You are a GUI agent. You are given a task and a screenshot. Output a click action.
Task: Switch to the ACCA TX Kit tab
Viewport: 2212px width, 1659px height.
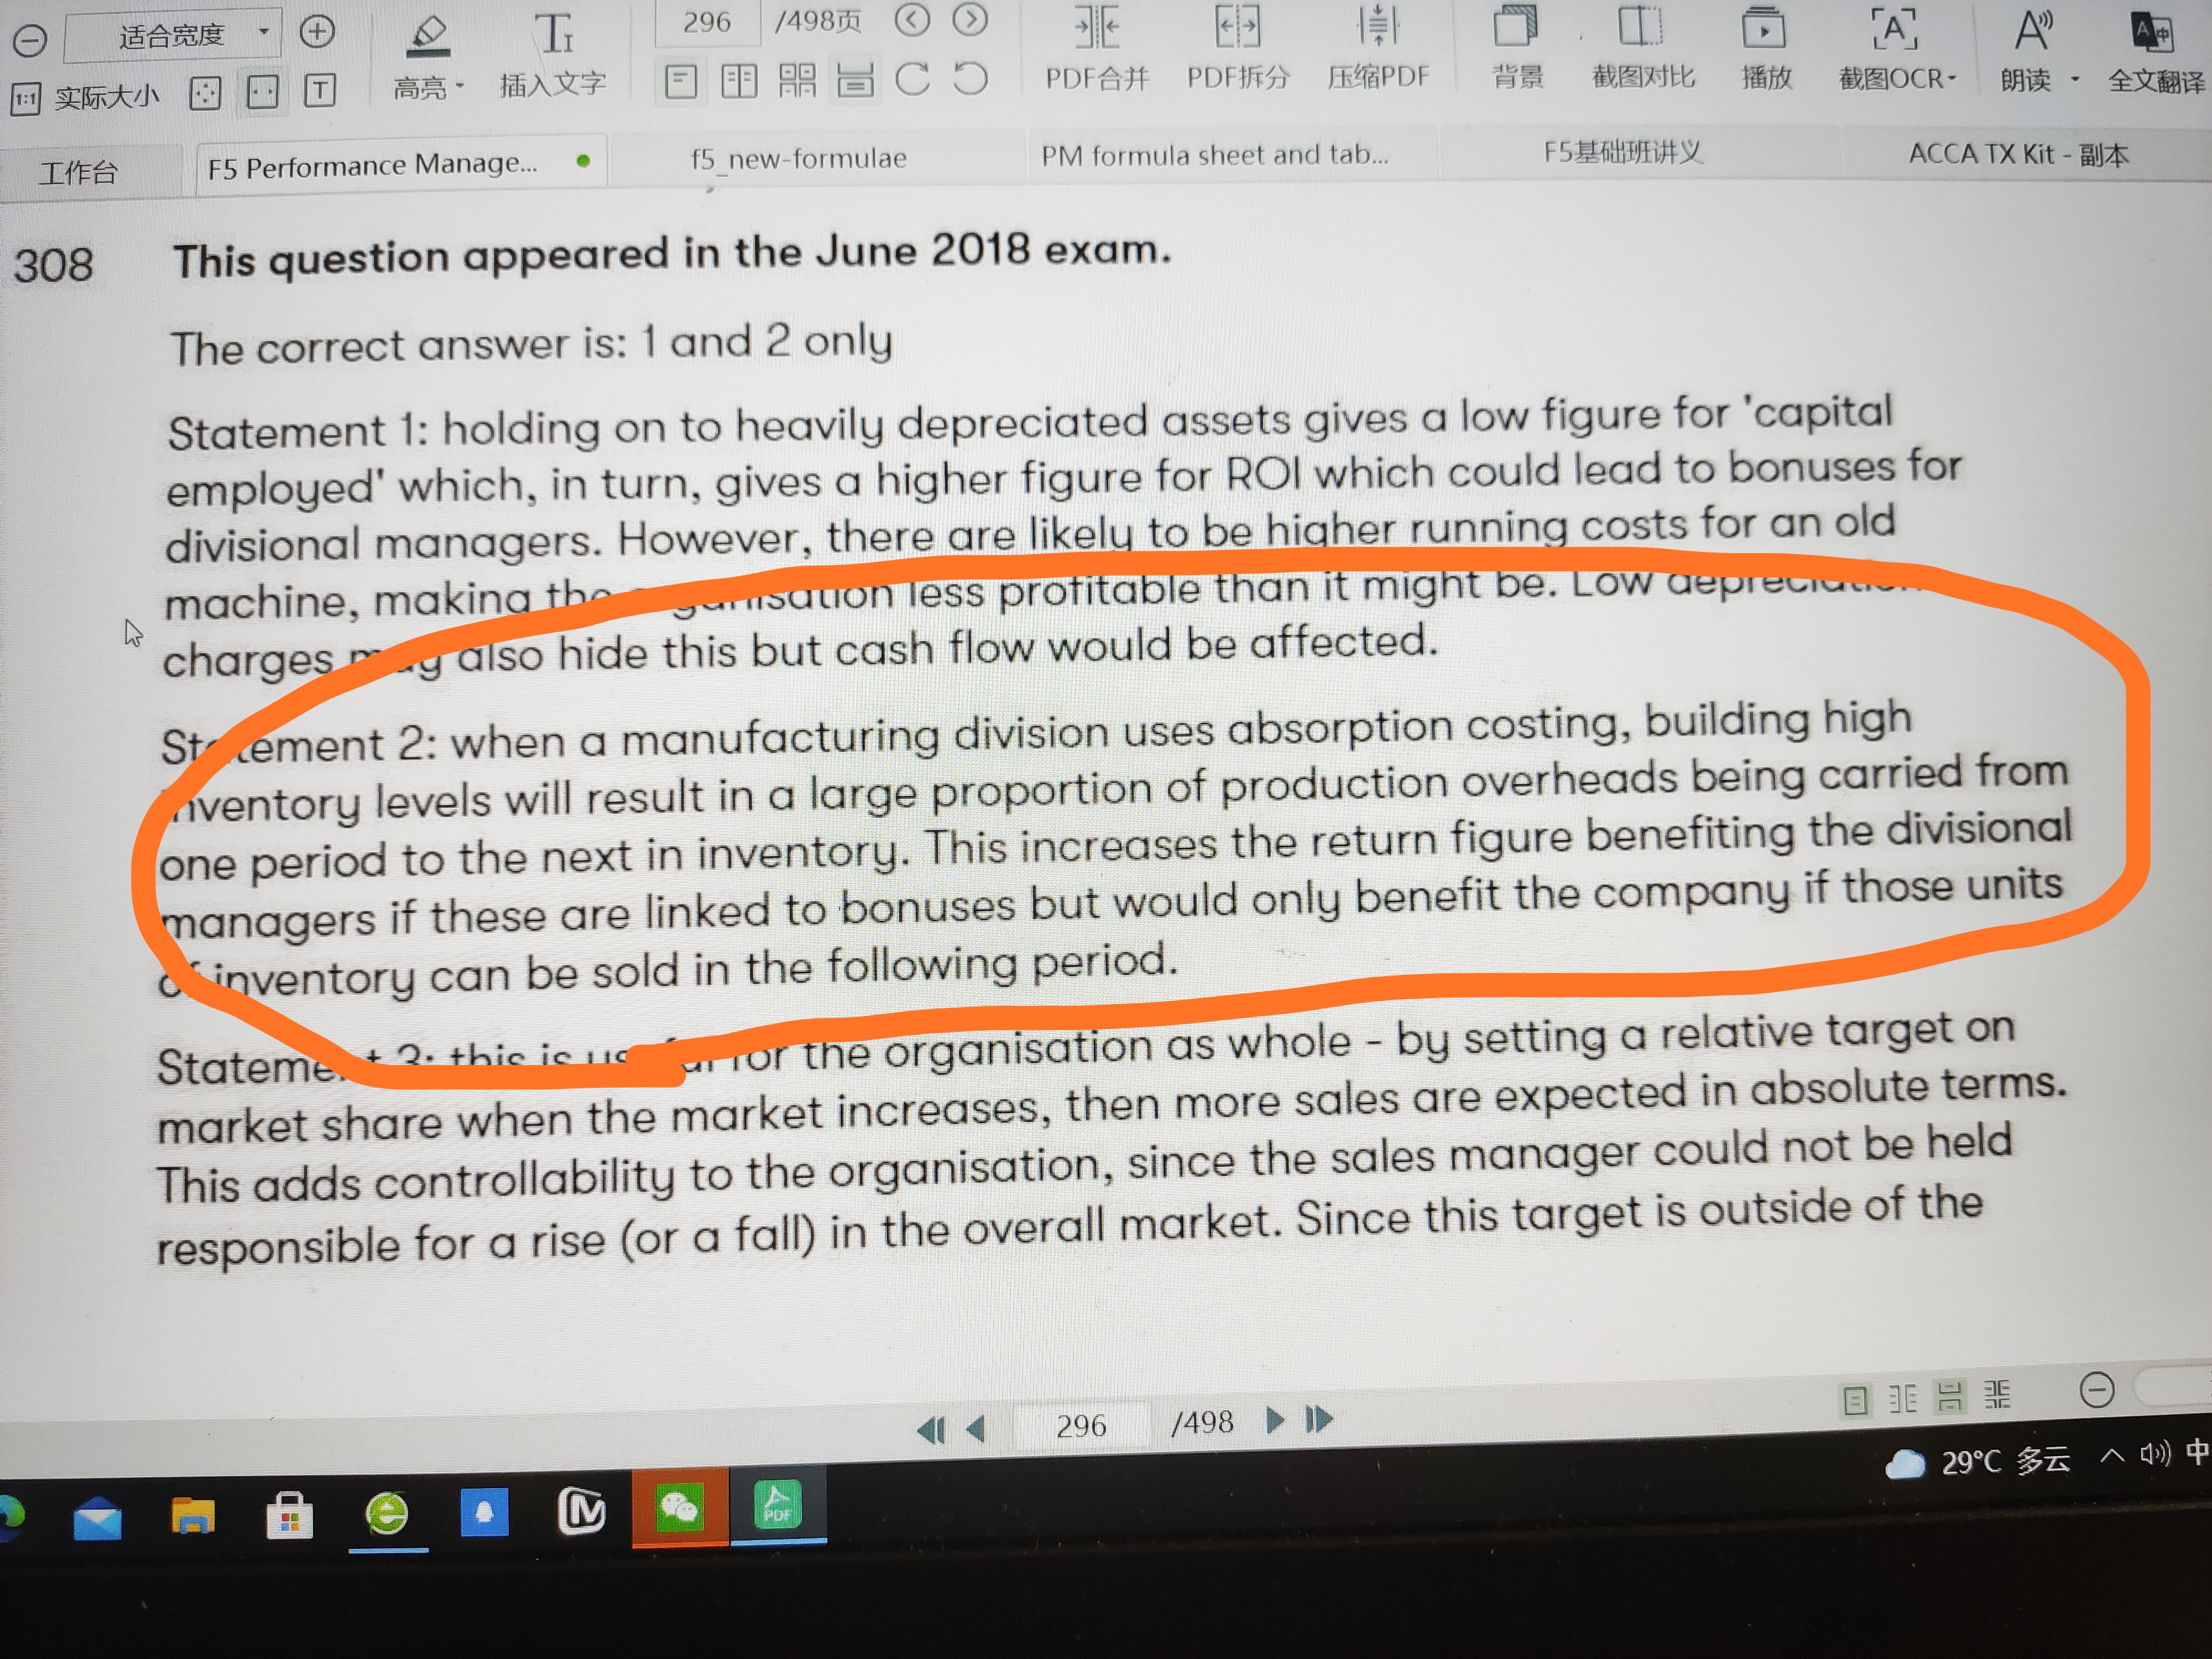click(2018, 155)
